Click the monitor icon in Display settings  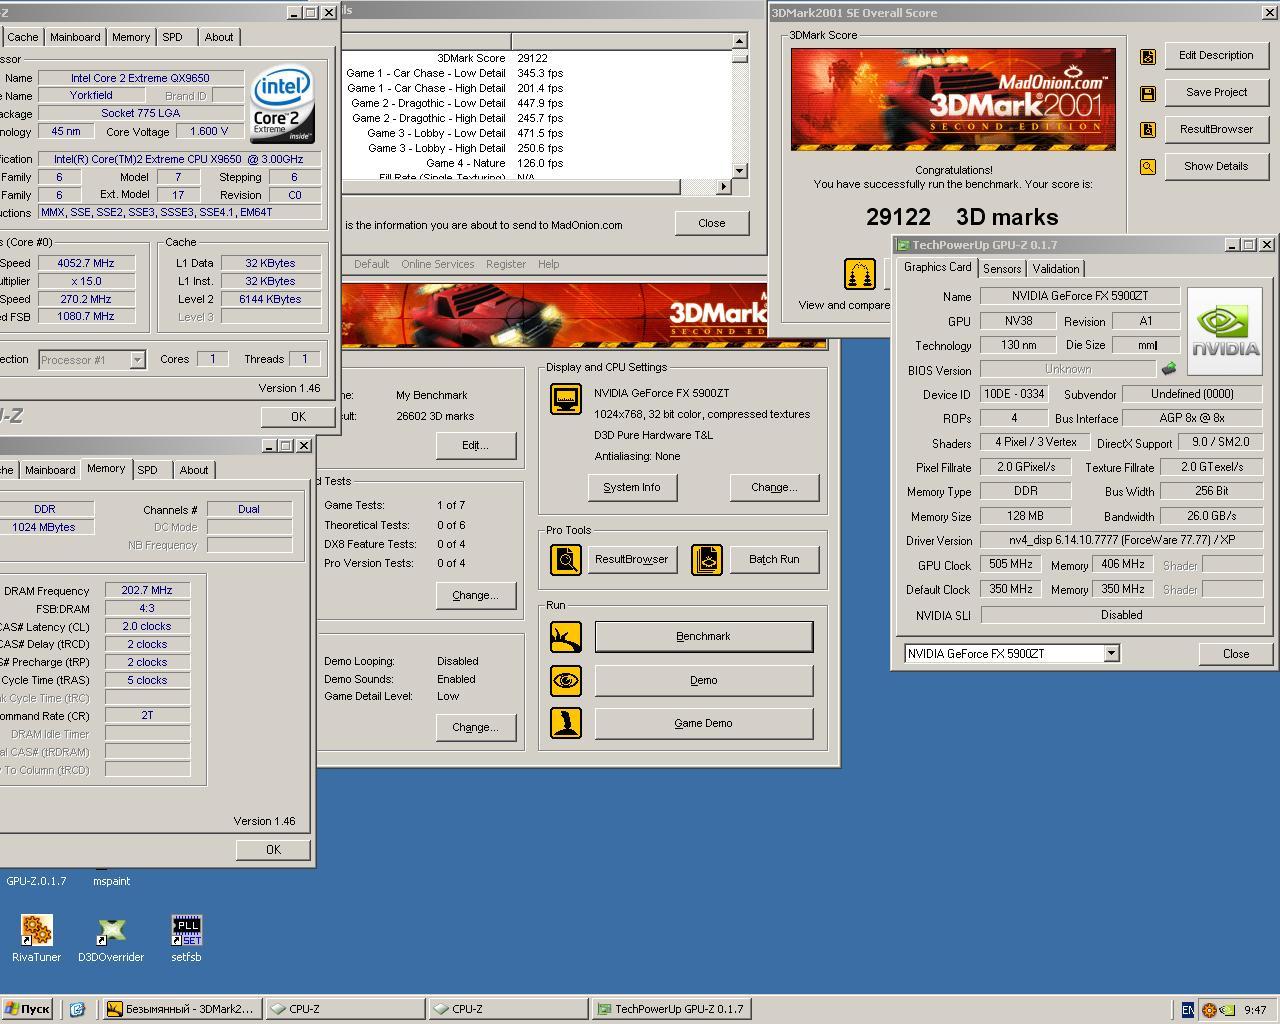tap(566, 399)
